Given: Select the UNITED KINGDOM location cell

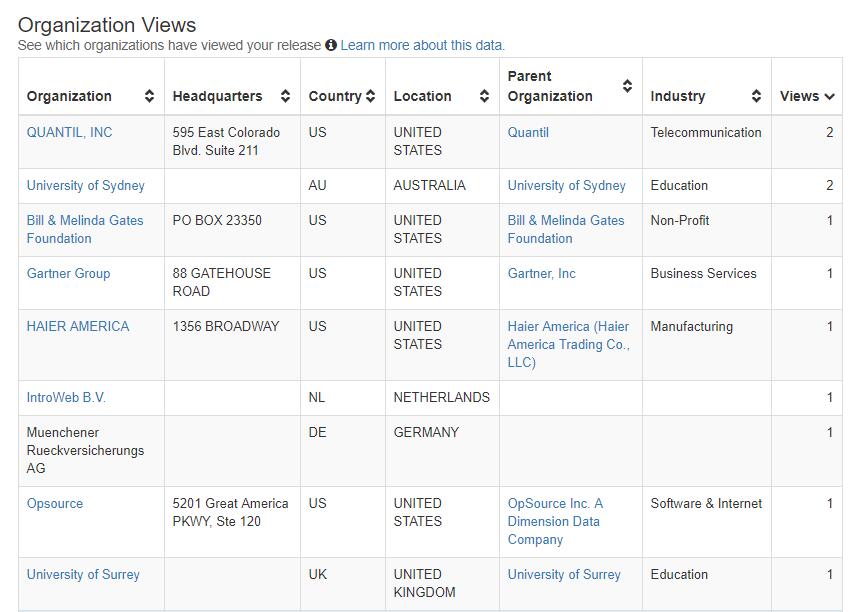Looking at the screenshot, I should tap(443, 584).
